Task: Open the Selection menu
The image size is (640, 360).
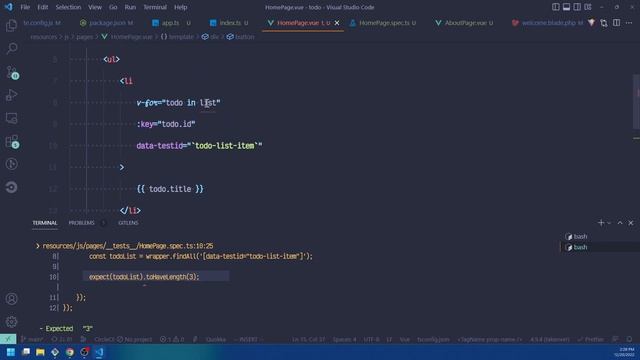Action: (68, 7)
